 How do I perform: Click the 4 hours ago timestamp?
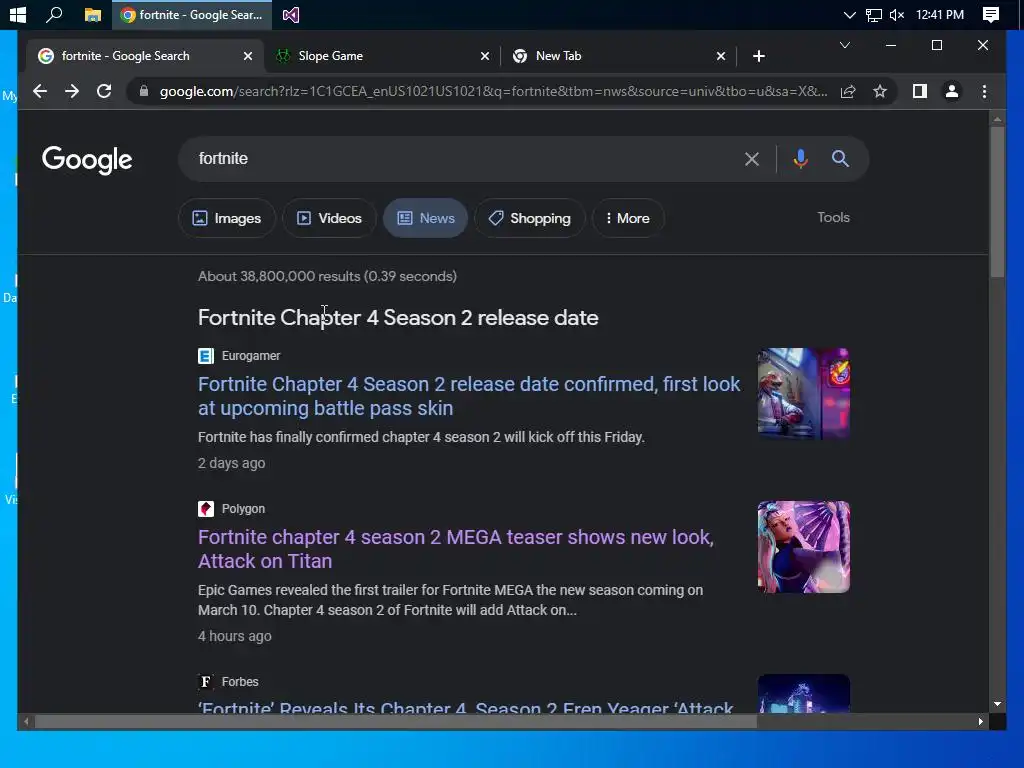[x=234, y=636]
